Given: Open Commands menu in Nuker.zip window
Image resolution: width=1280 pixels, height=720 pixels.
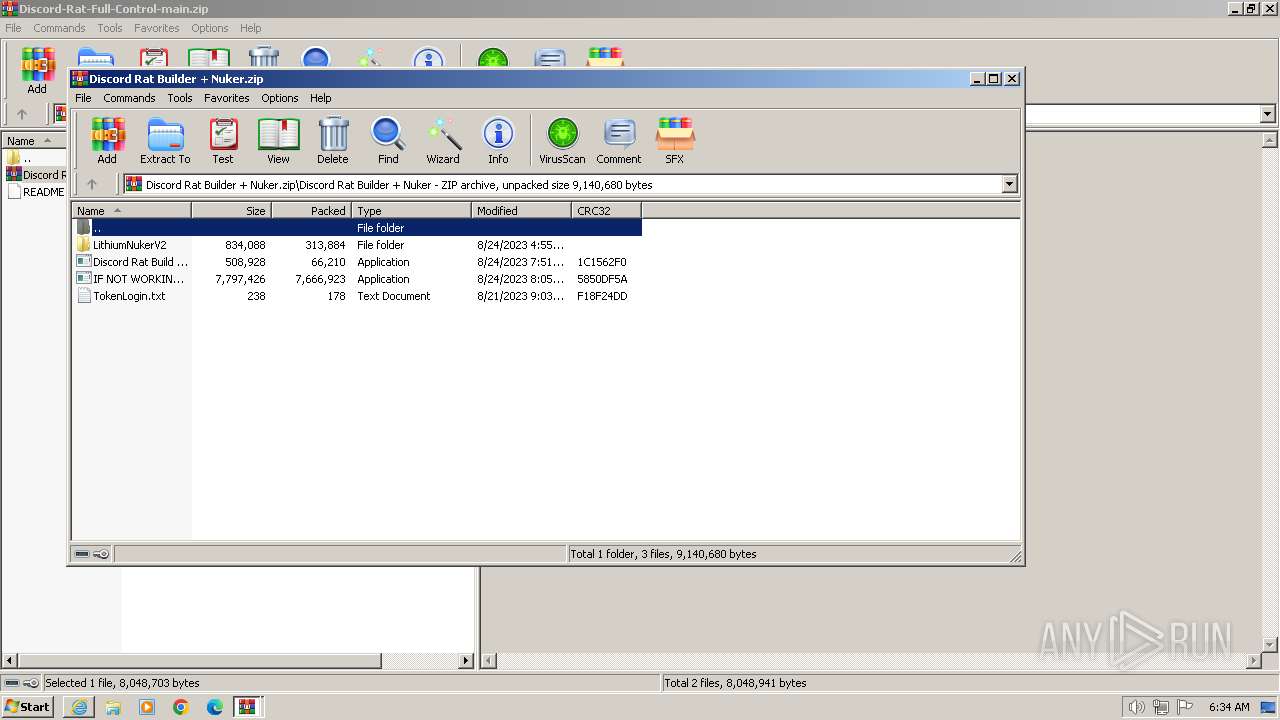Looking at the screenshot, I should 129,98.
